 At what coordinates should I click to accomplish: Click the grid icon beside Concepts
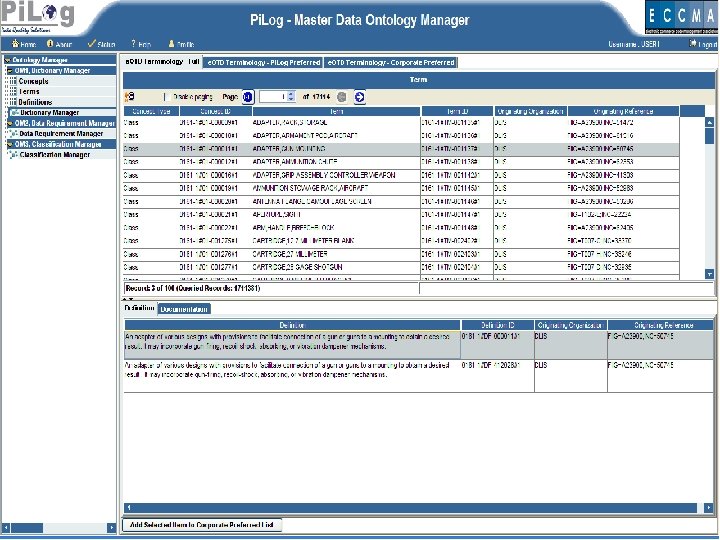(x=13, y=81)
